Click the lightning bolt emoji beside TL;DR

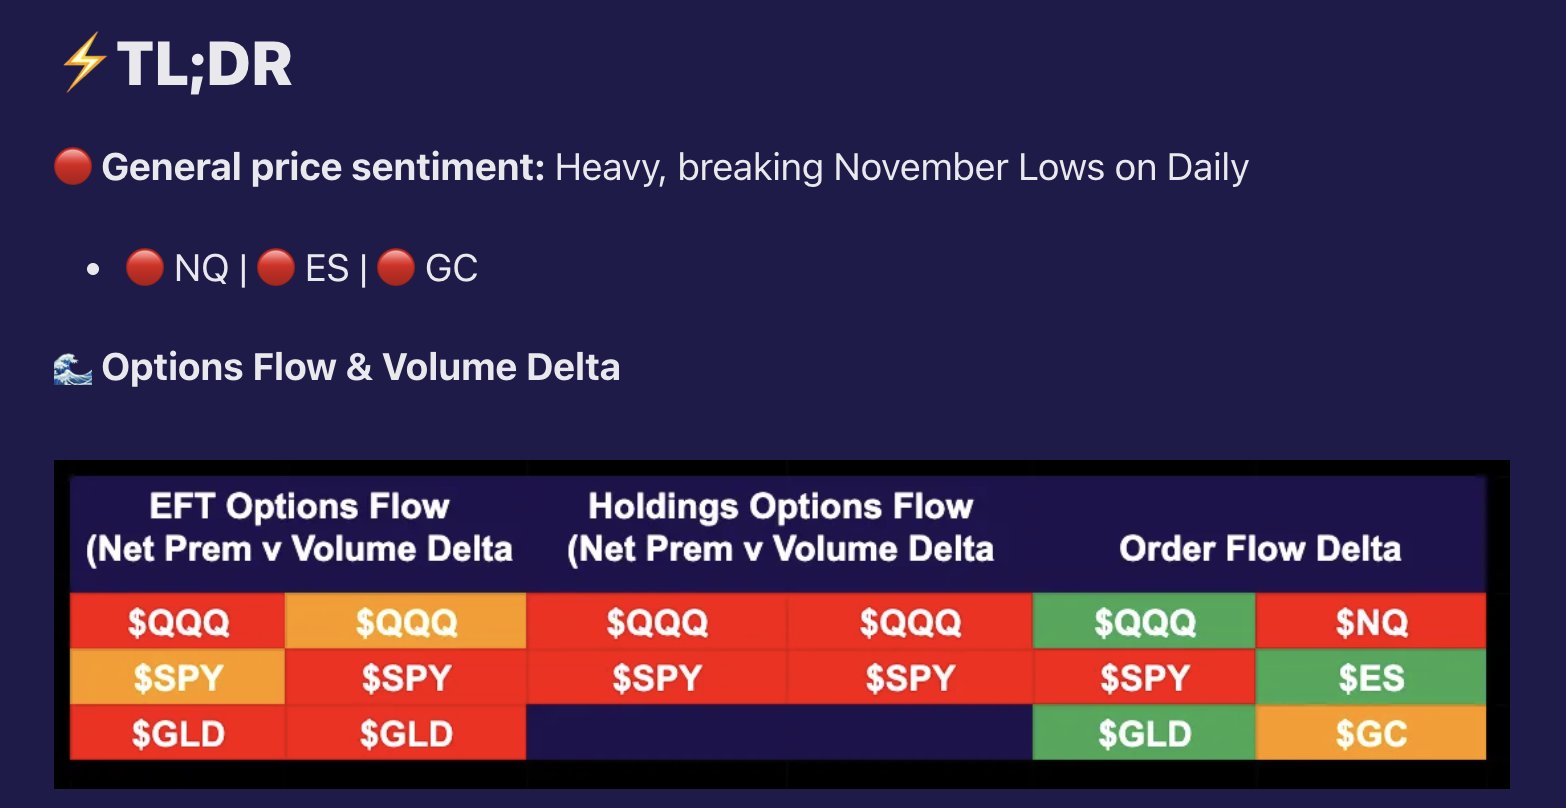click(x=84, y=65)
